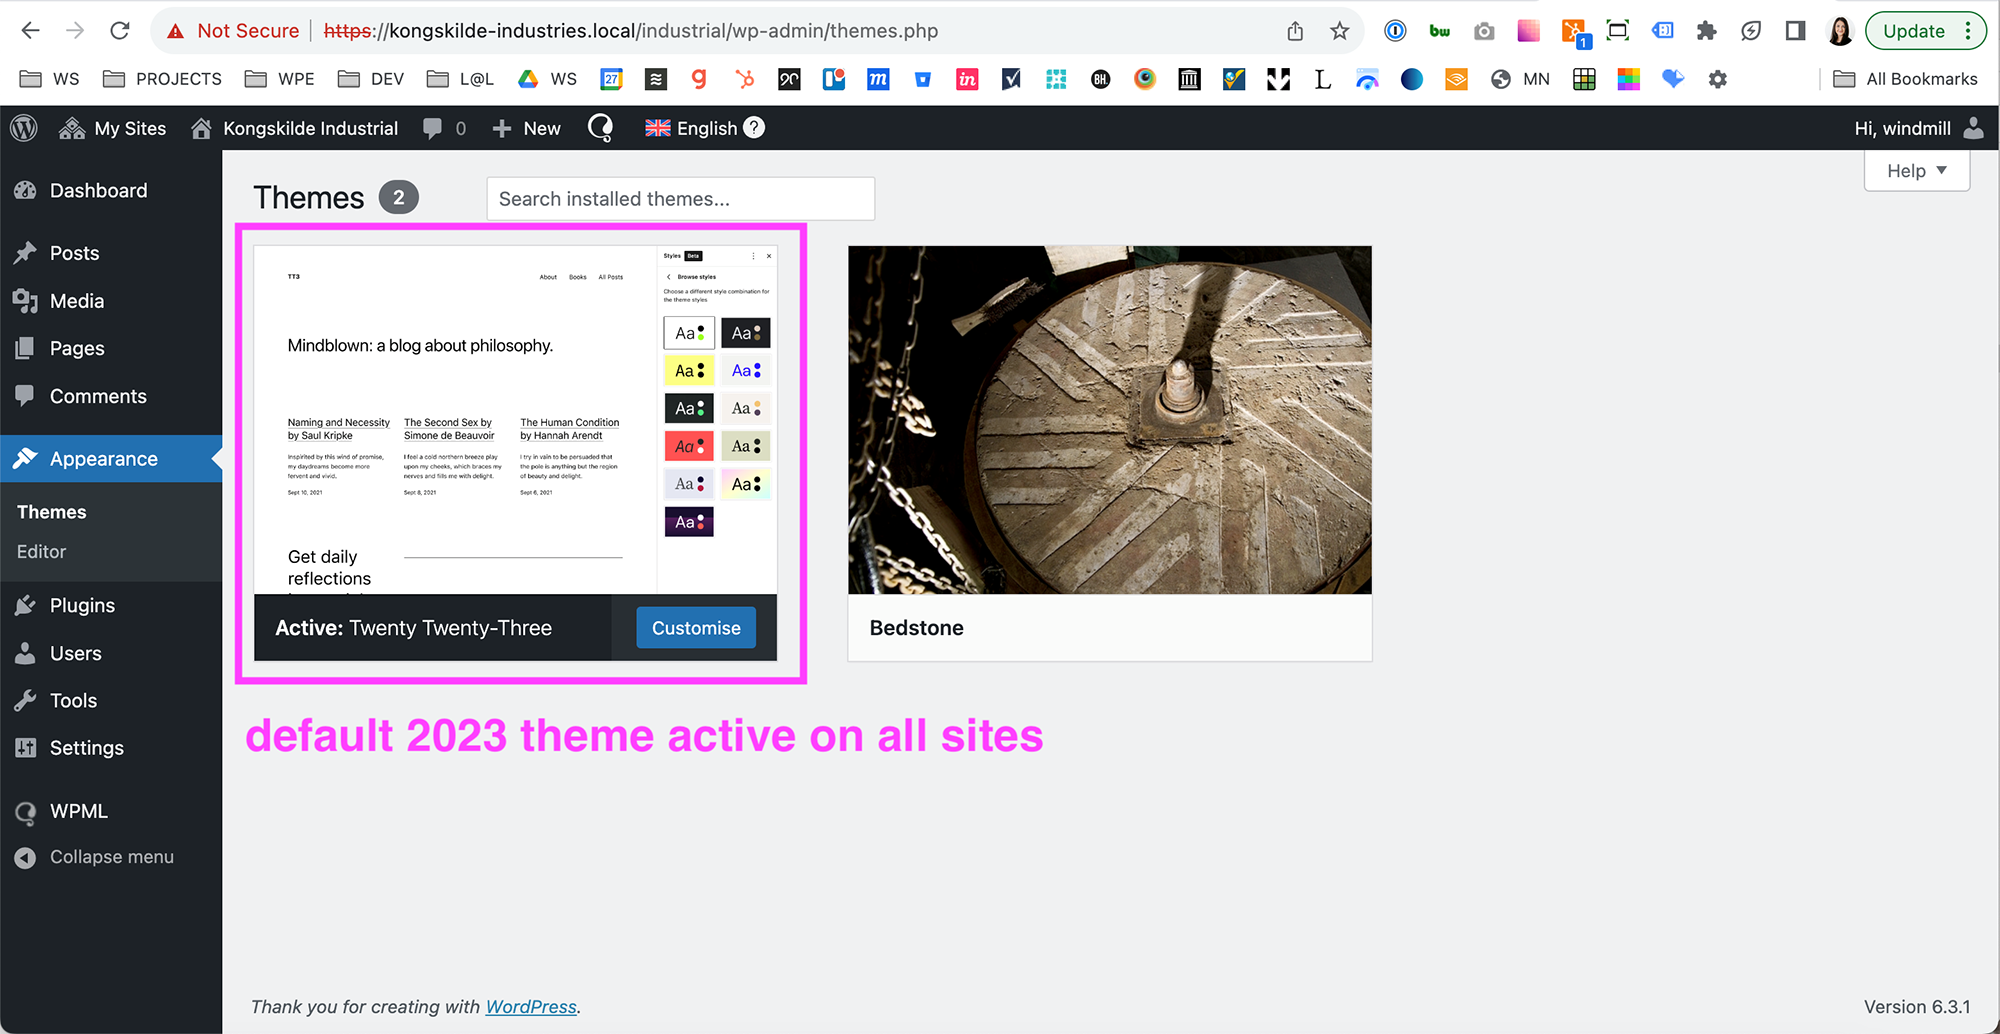Open the DEV bookmarks folder
2000x1034 pixels.
[x=371, y=79]
